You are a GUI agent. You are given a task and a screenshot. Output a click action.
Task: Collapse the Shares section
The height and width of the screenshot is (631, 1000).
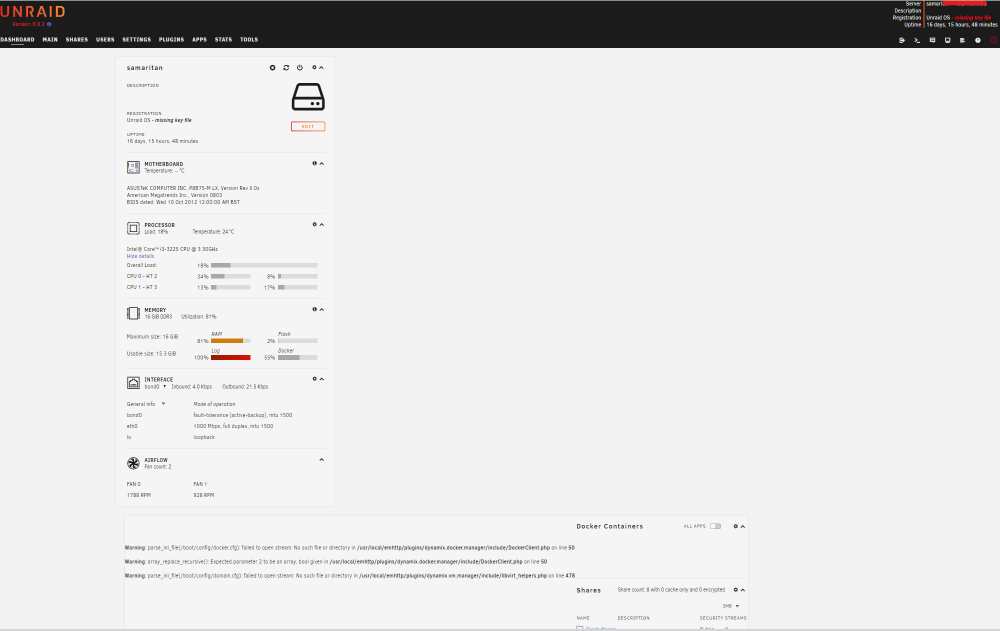point(743,590)
